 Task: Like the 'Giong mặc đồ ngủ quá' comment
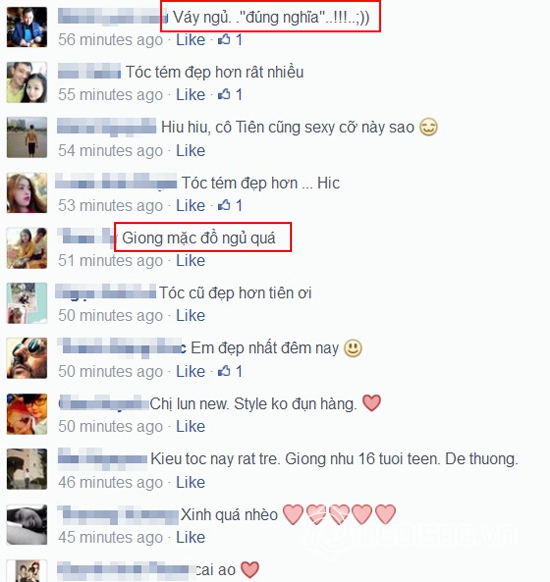(190, 261)
